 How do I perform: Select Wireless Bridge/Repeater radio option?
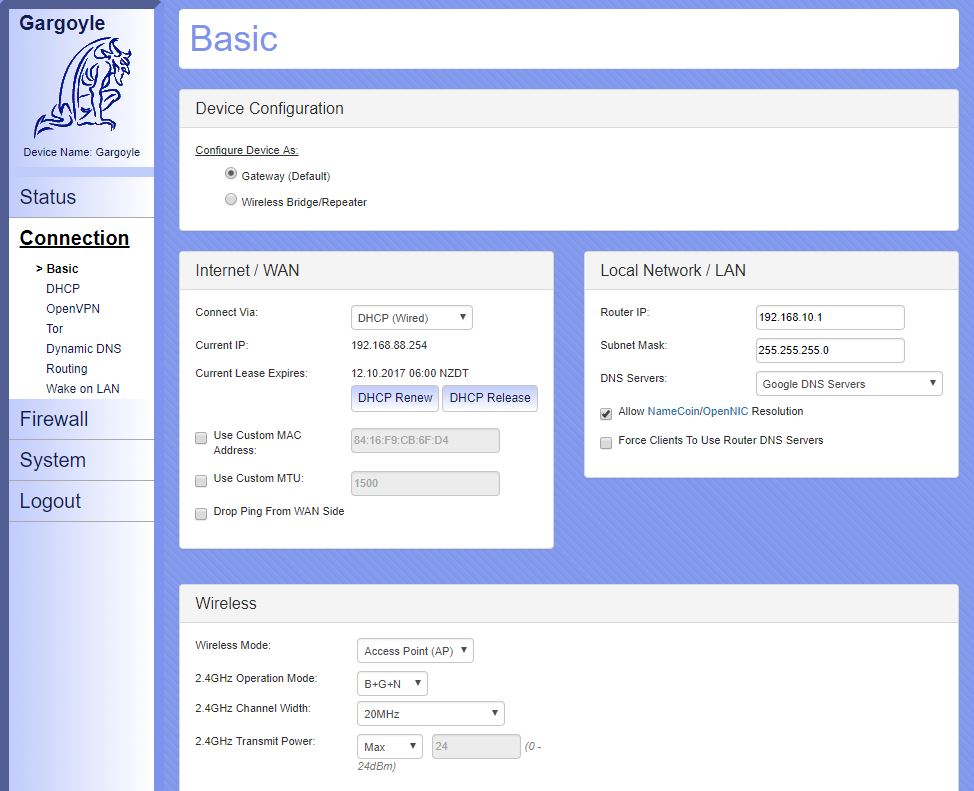(x=232, y=200)
